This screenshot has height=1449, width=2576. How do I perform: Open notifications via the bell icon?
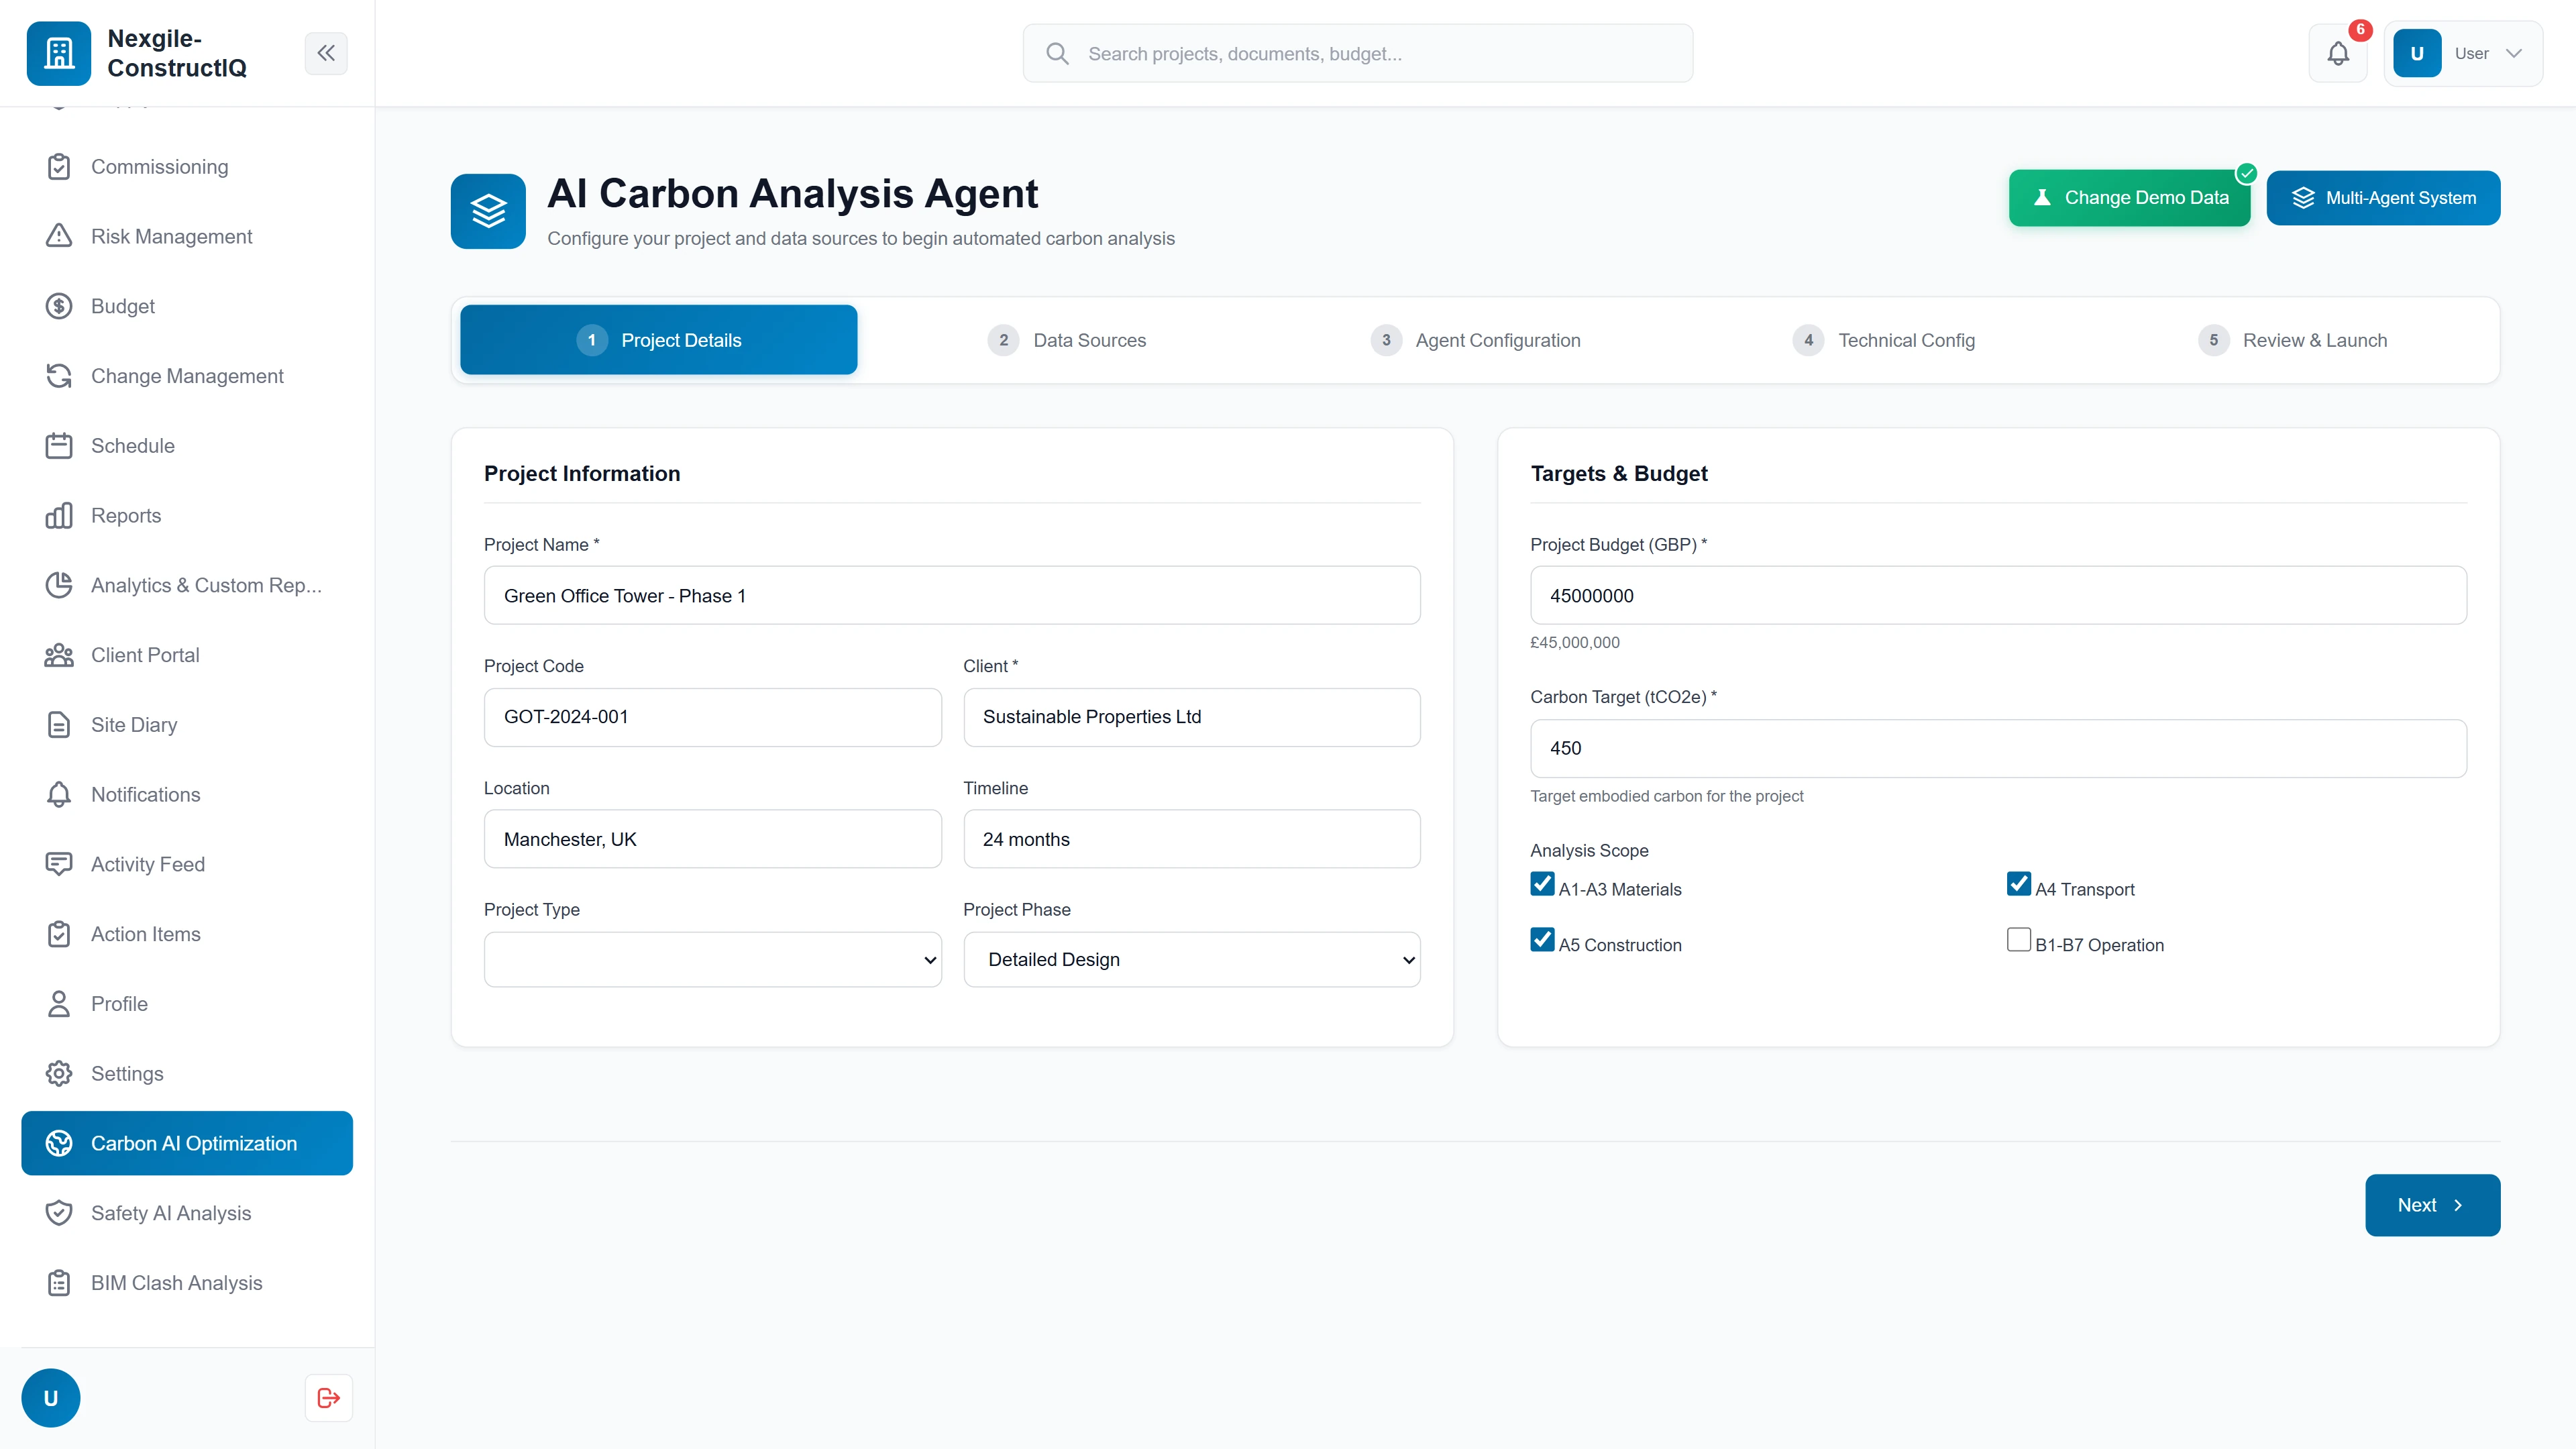2338,53
